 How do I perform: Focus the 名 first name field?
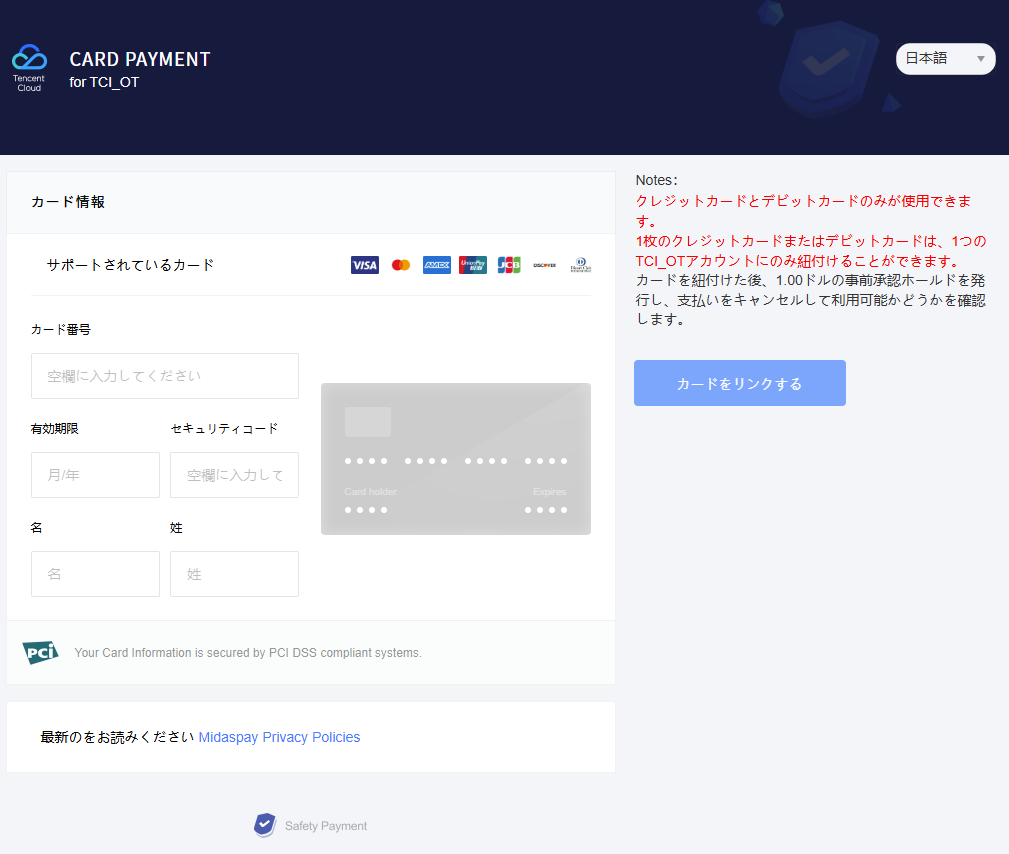(95, 574)
